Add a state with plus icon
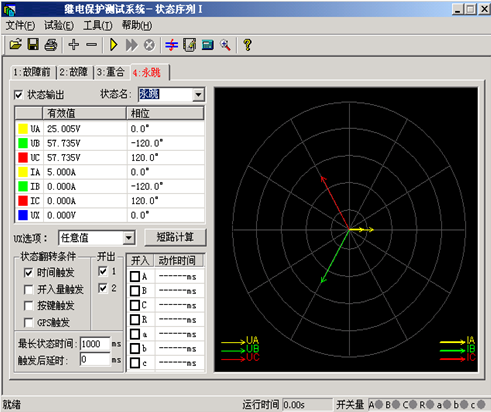The width and height of the screenshot is (491, 412). [x=74, y=44]
